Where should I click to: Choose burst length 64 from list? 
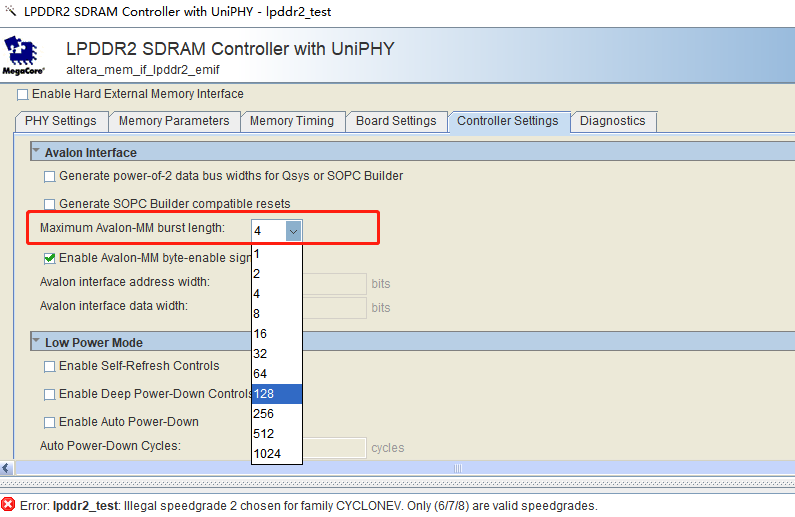pos(277,374)
